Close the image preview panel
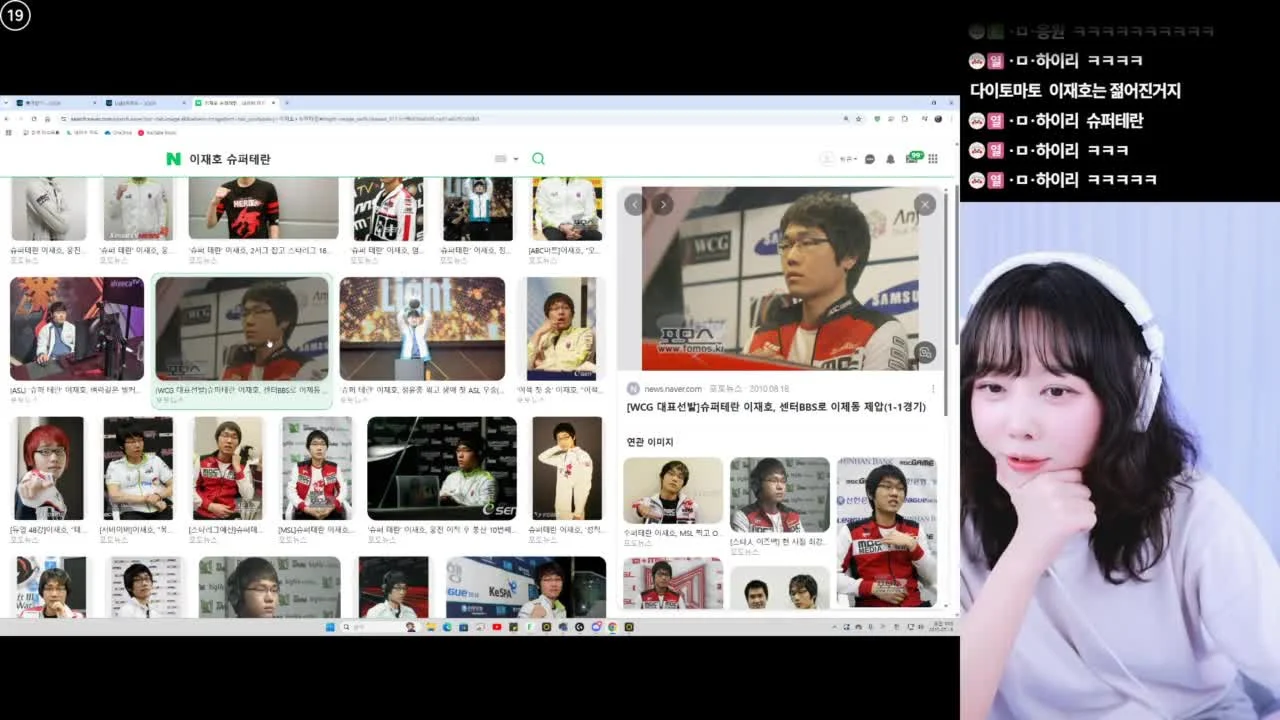The width and height of the screenshot is (1280, 720). (x=925, y=204)
